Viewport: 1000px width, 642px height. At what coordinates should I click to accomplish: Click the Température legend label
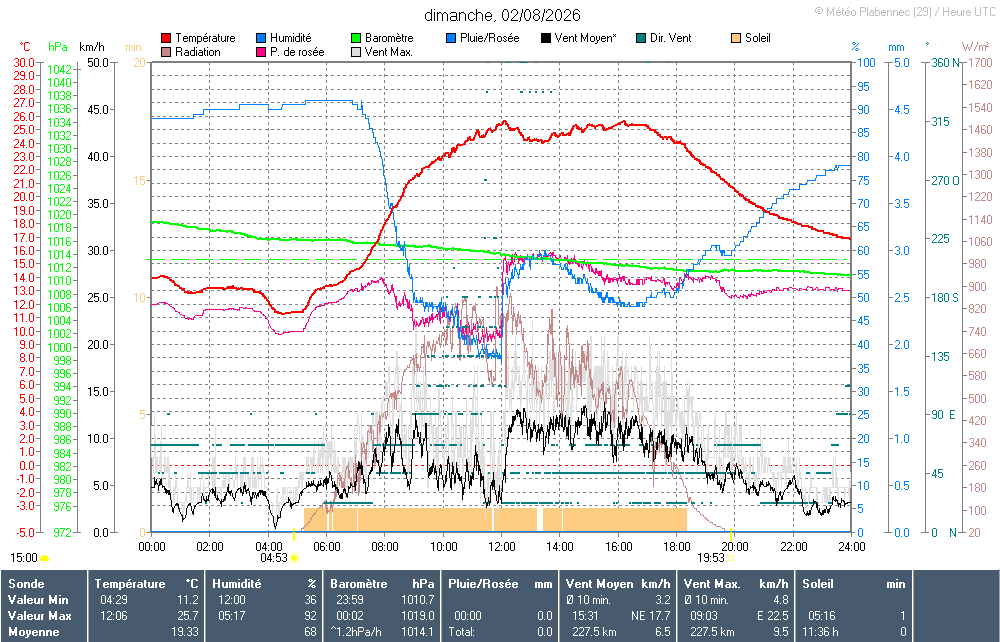coord(205,38)
